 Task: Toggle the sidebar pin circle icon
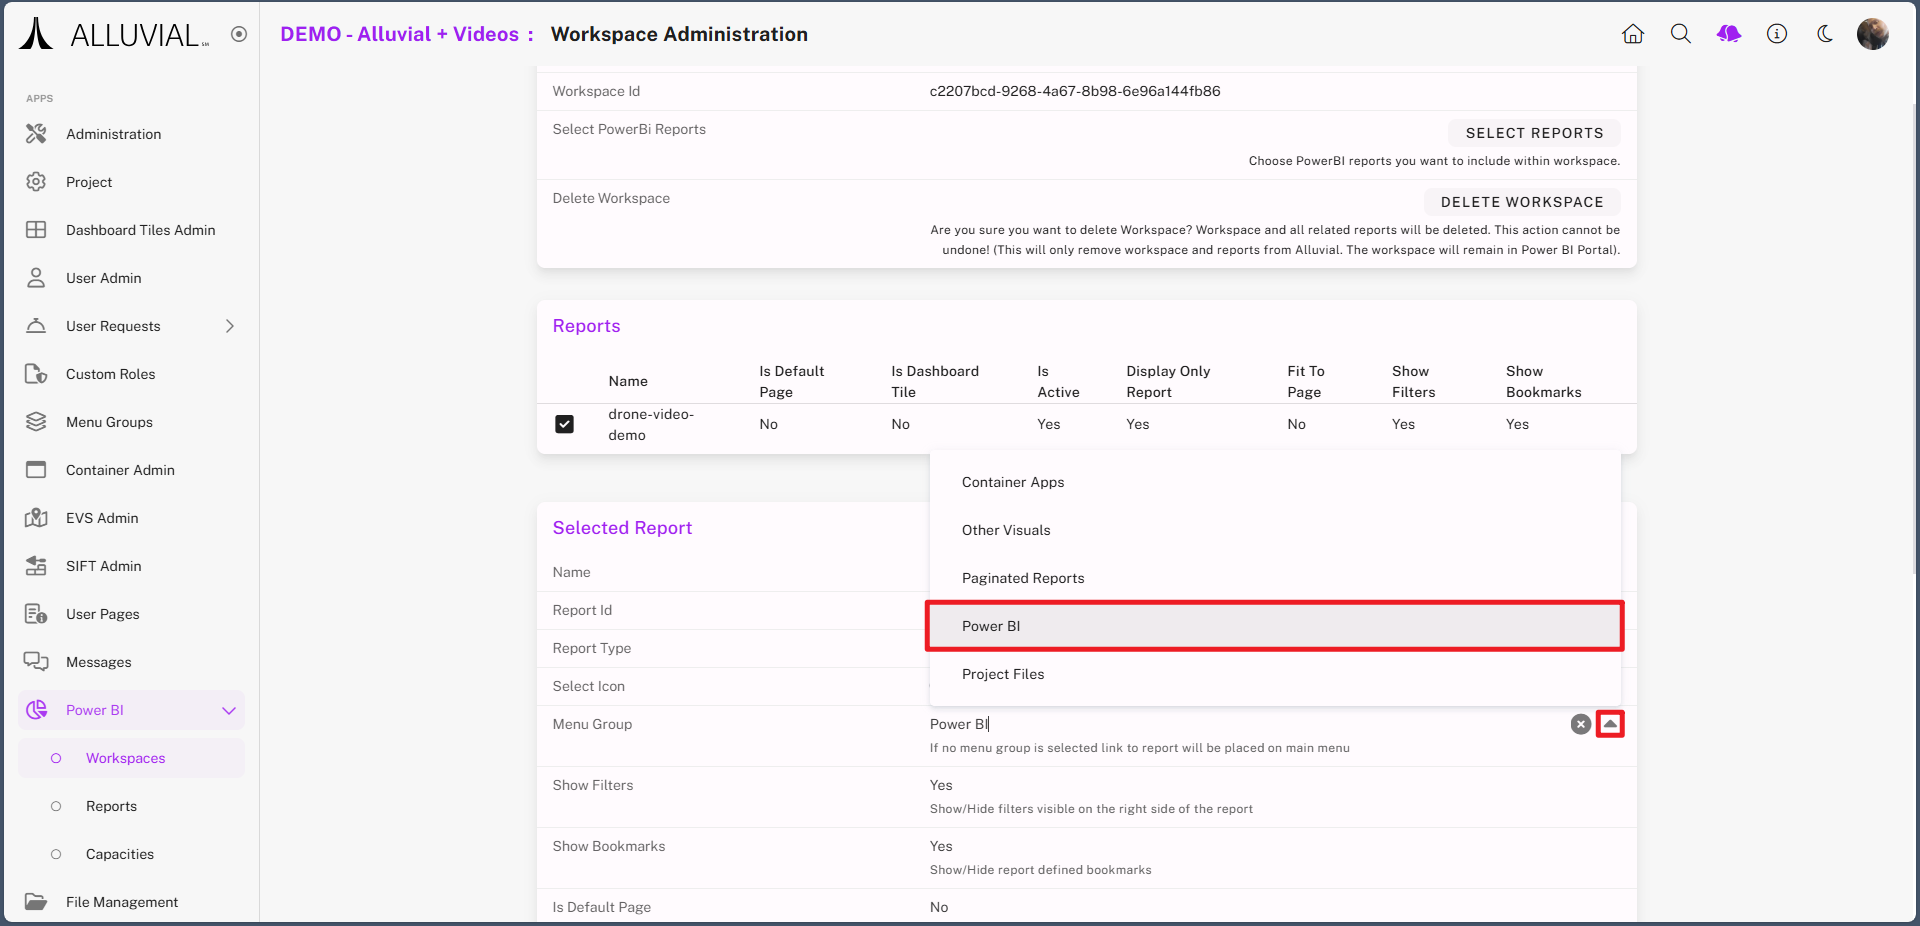[x=239, y=34]
